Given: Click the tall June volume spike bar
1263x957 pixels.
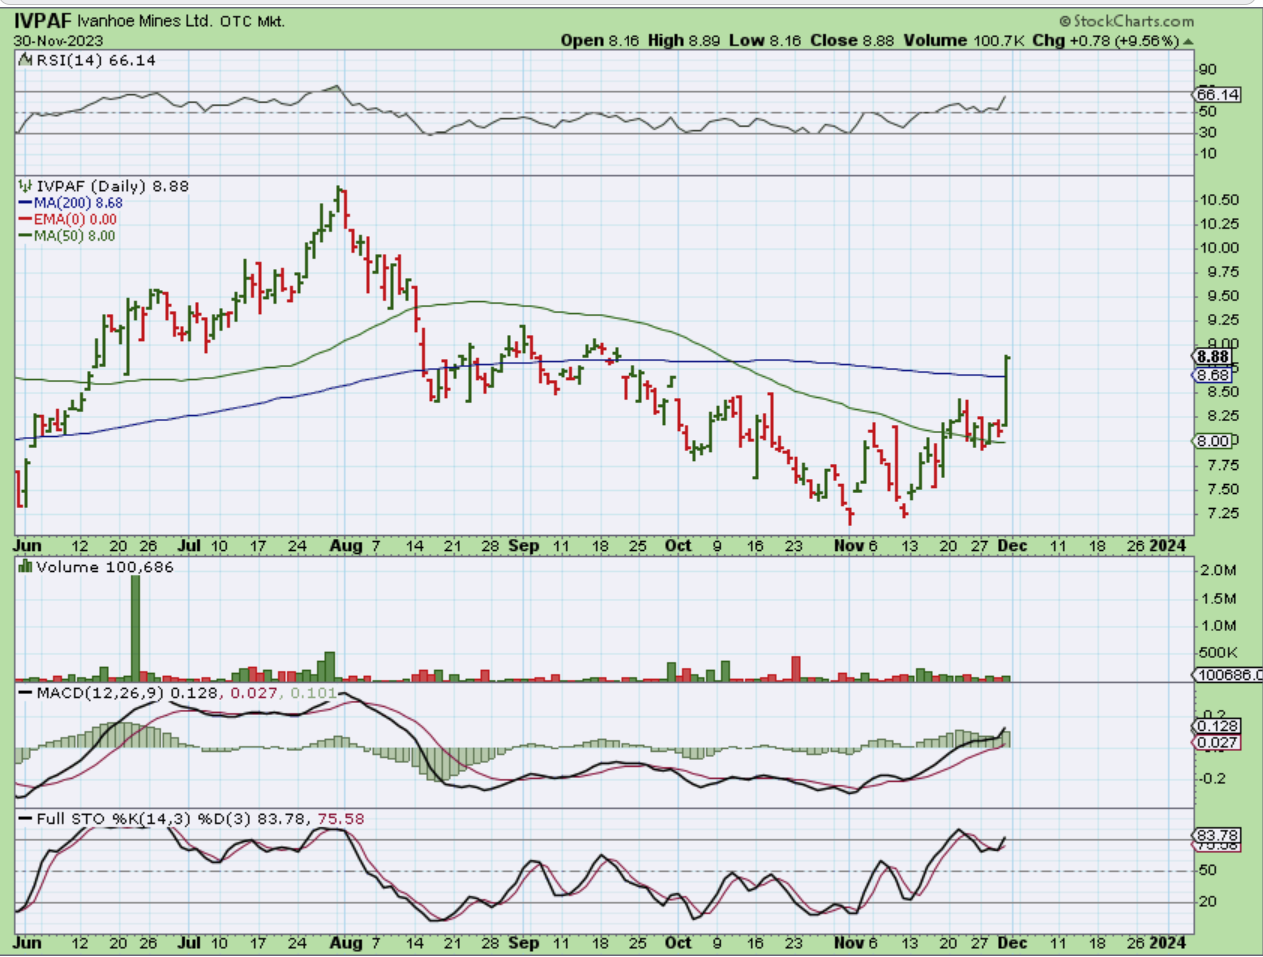Looking at the screenshot, I should [x=136, y=628].
